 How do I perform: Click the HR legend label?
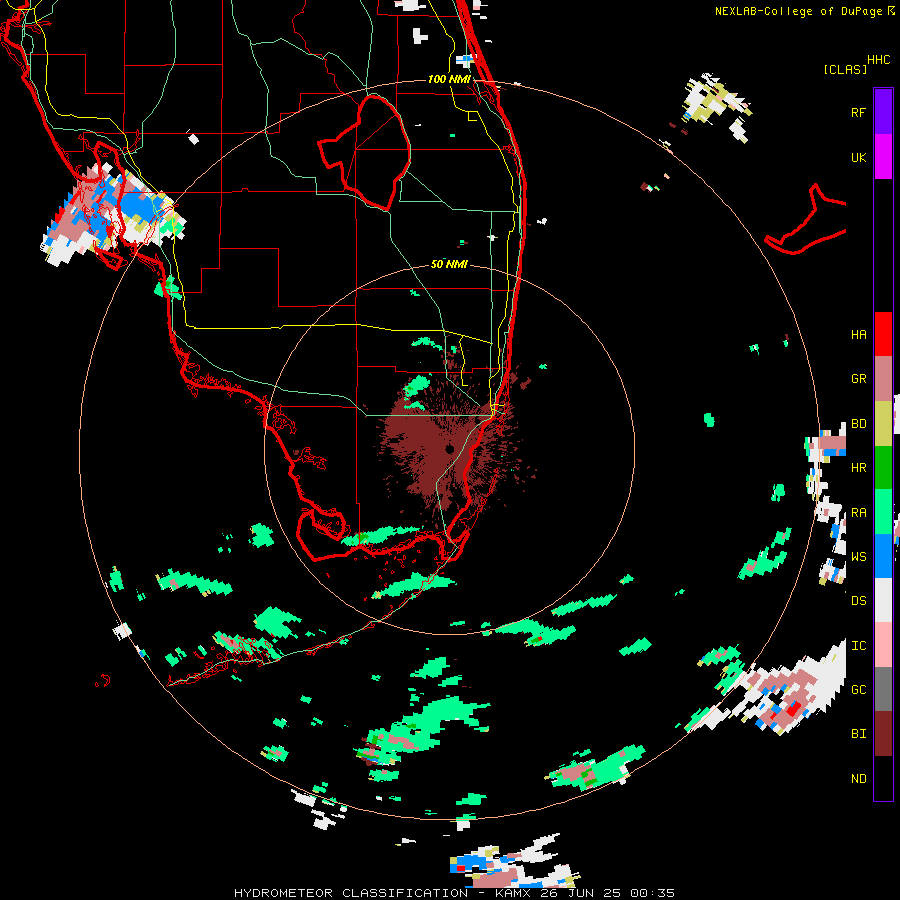858,468
